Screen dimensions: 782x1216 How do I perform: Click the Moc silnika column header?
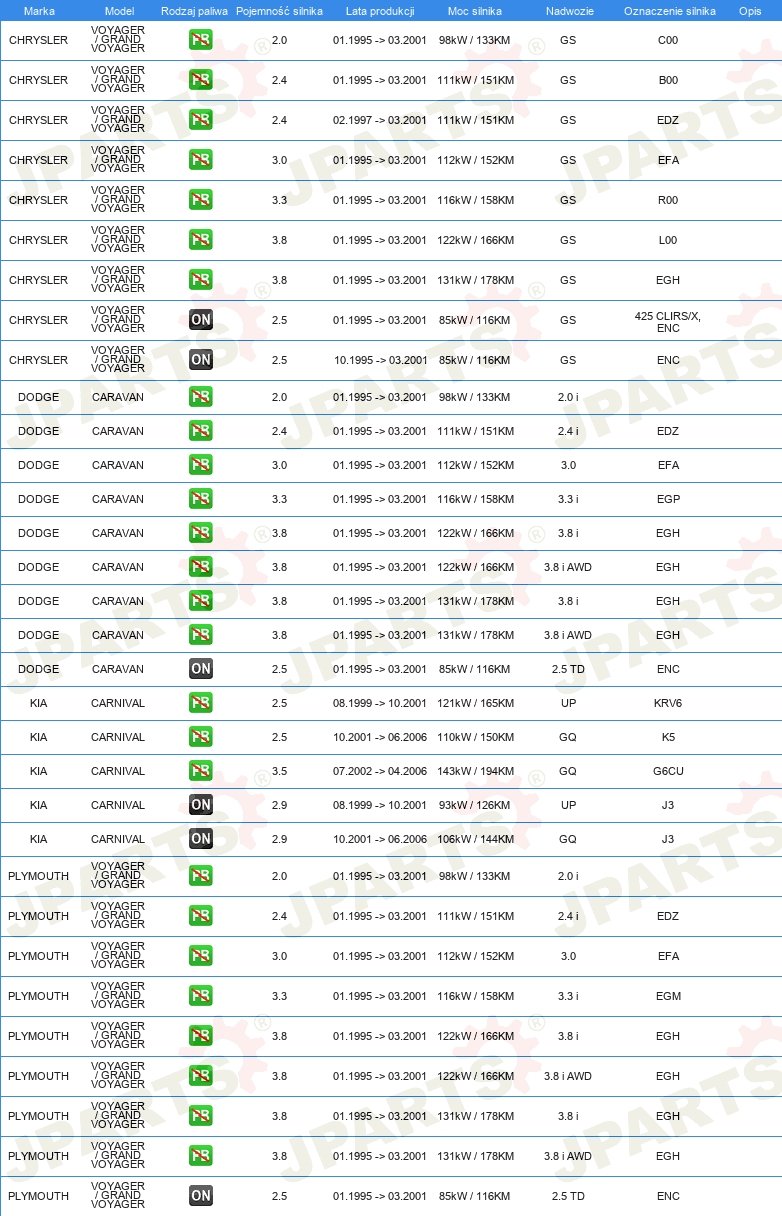point(475,11)
